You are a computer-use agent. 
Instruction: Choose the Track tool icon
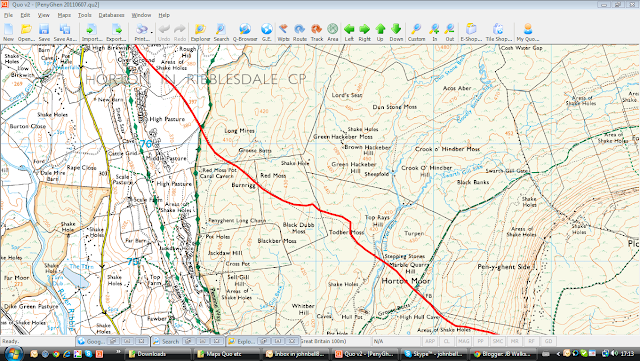pyautogui.click(x=317, y=32)
